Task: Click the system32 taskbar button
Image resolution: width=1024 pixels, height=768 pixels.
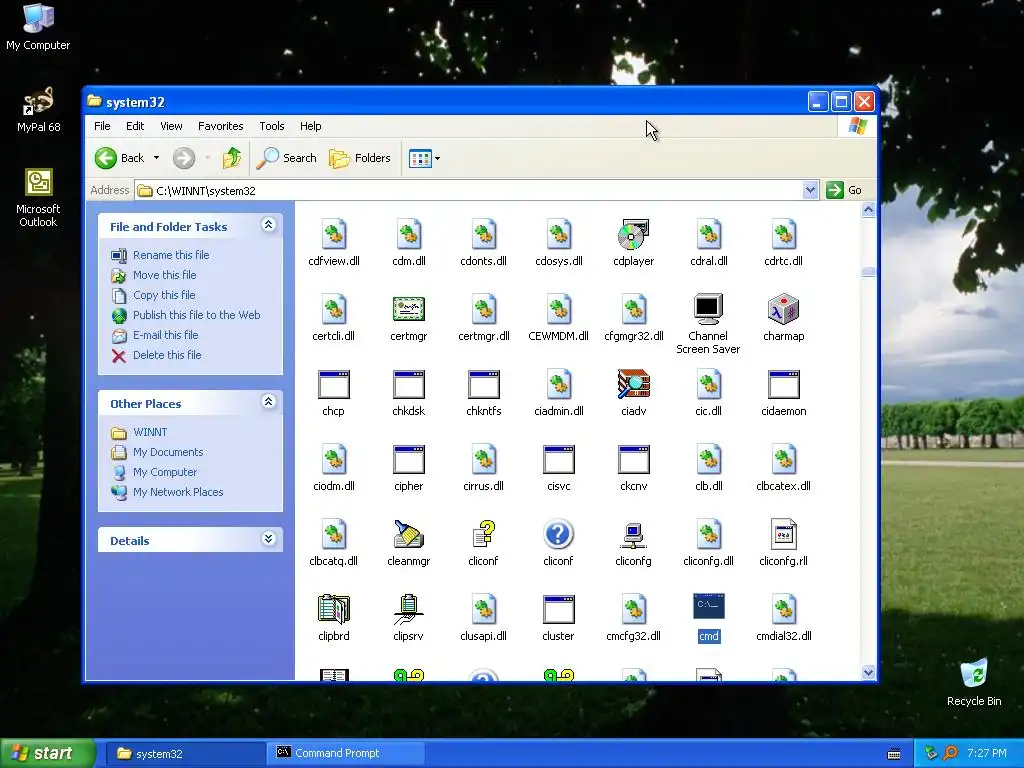Action: [x=185, y=754]
